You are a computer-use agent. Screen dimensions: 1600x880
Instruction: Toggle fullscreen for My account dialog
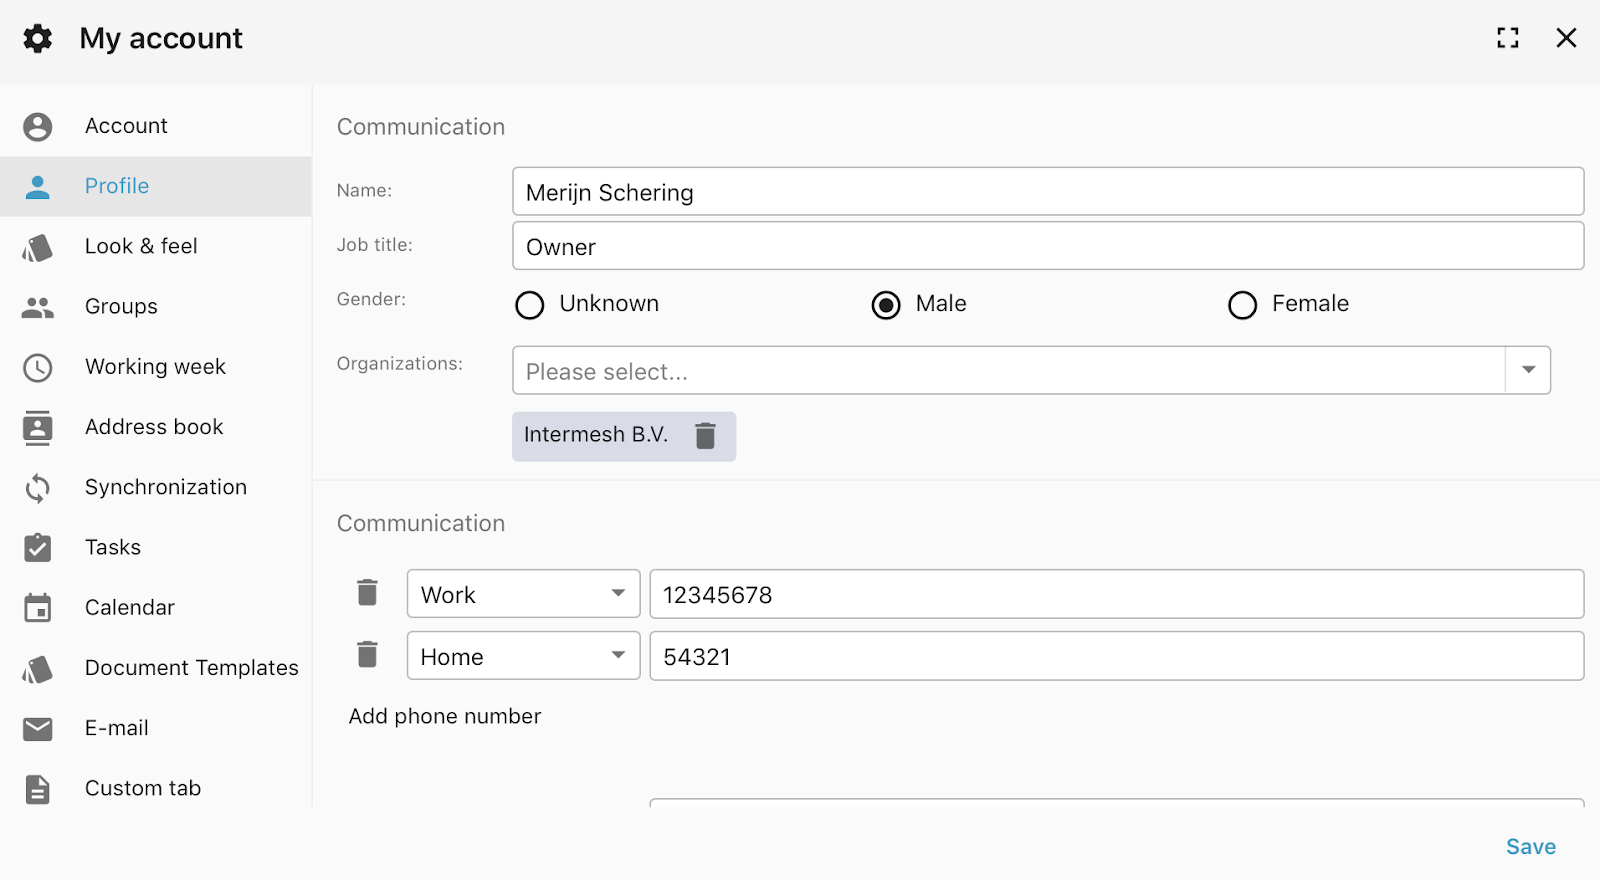(x=1507, y=38)
